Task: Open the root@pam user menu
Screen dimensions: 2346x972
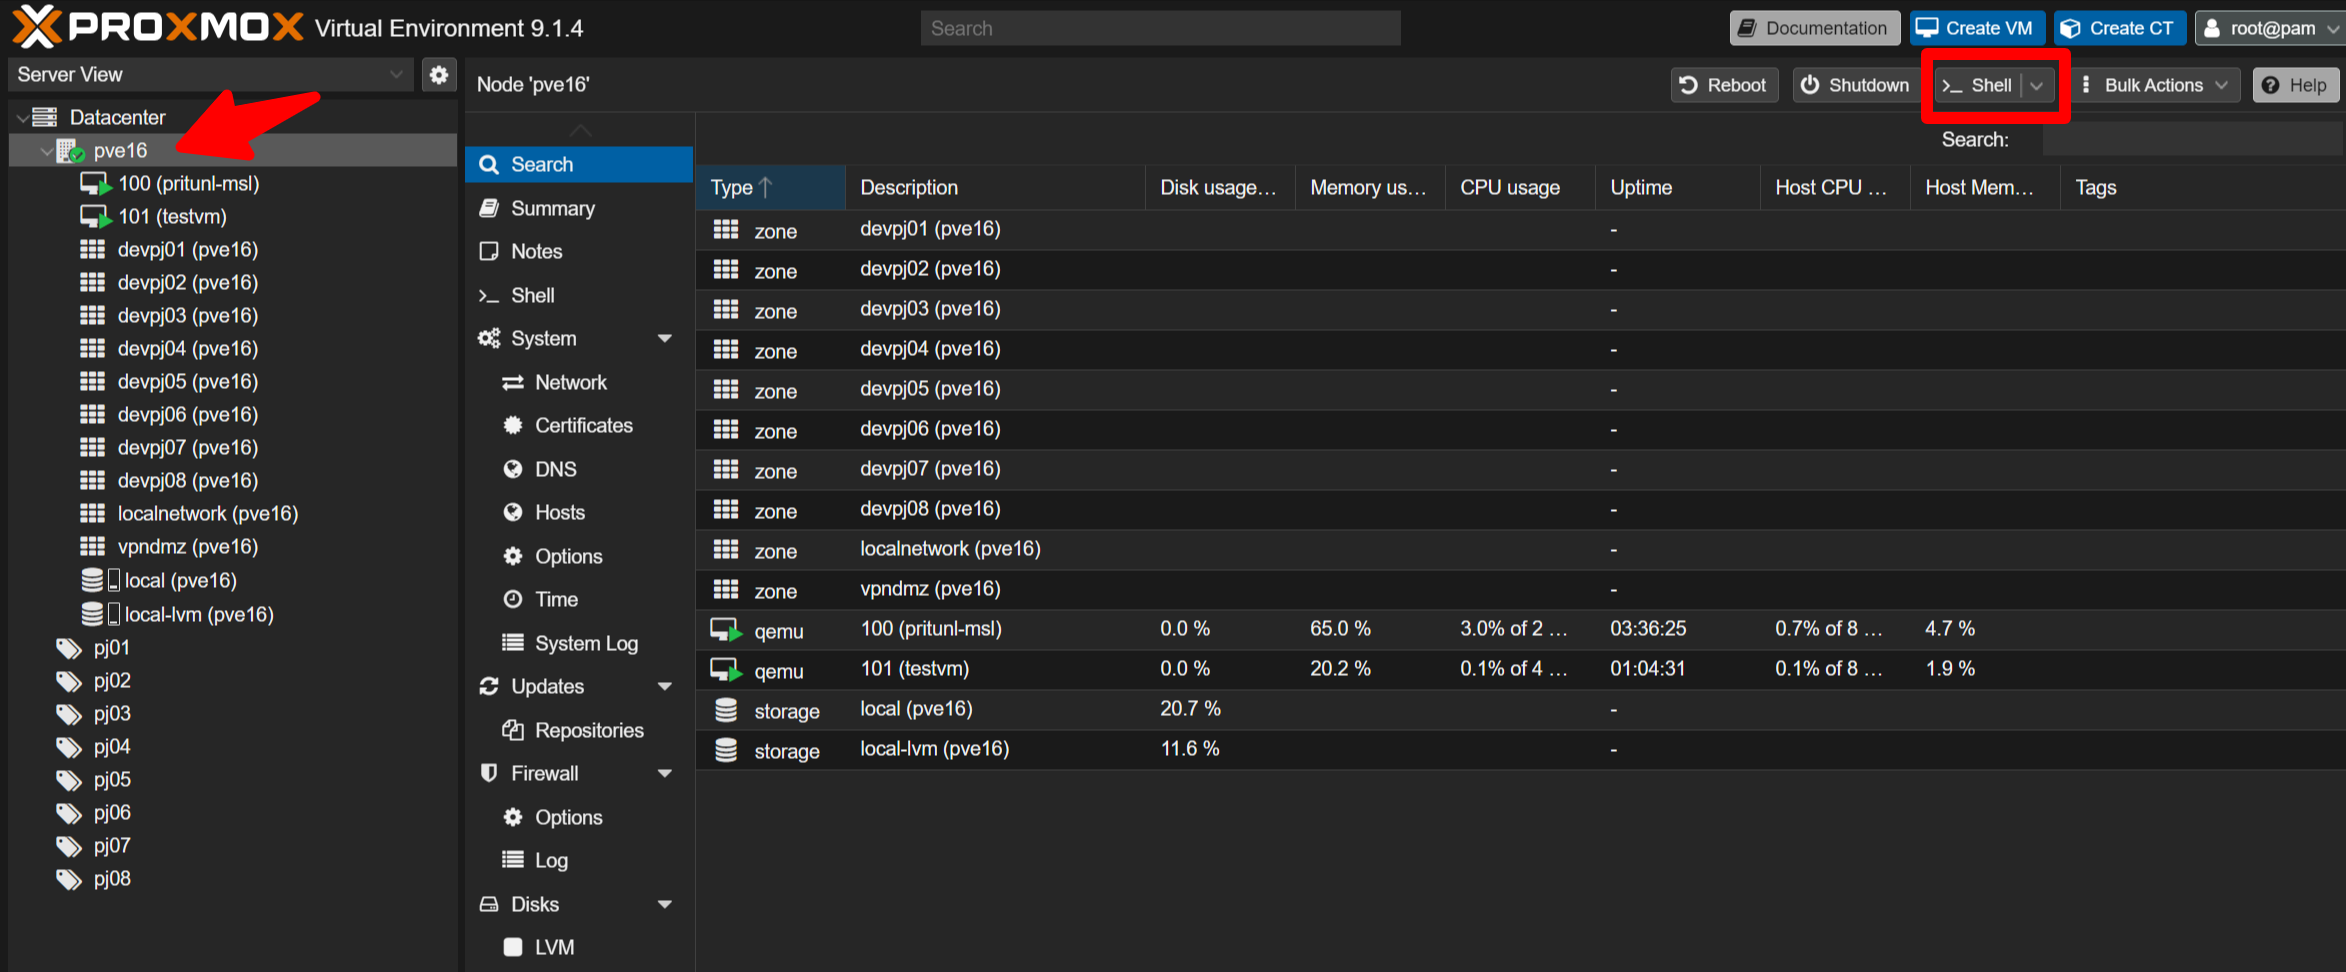Action: tap(2270, 28)
